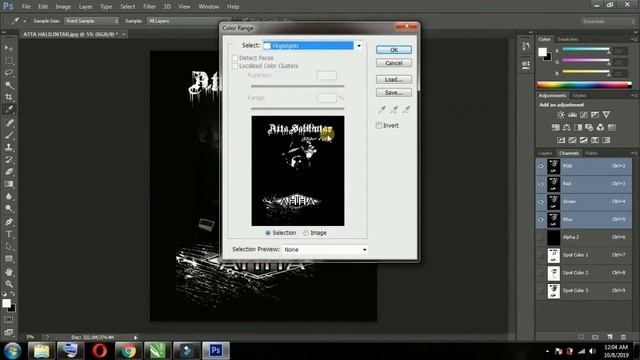Open the Select dropdown showing Highlights

pos(313,46)
